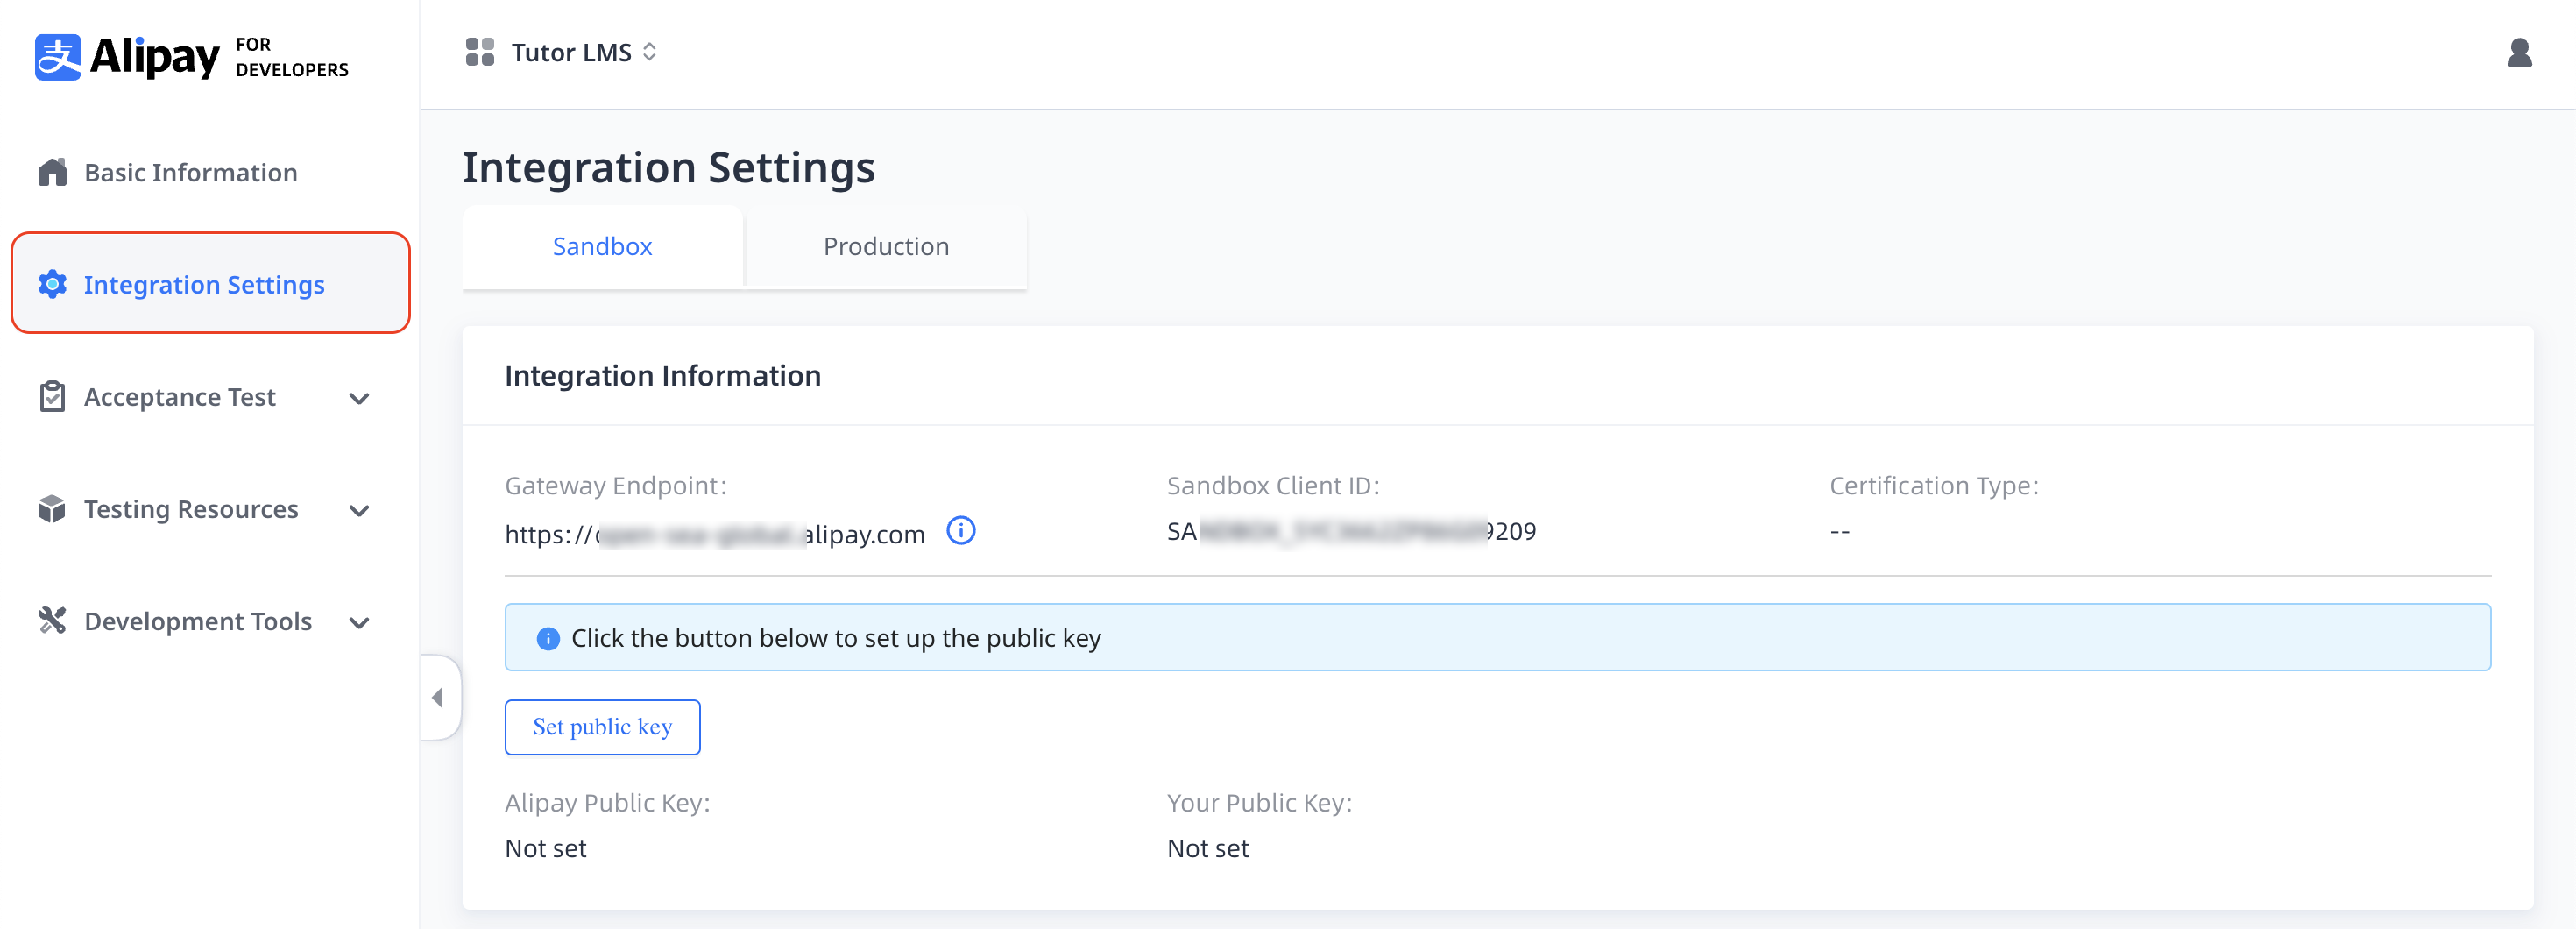Screen dimensions: 2576x929
Task: Switch to the Production tab
Action: point(885,246)
